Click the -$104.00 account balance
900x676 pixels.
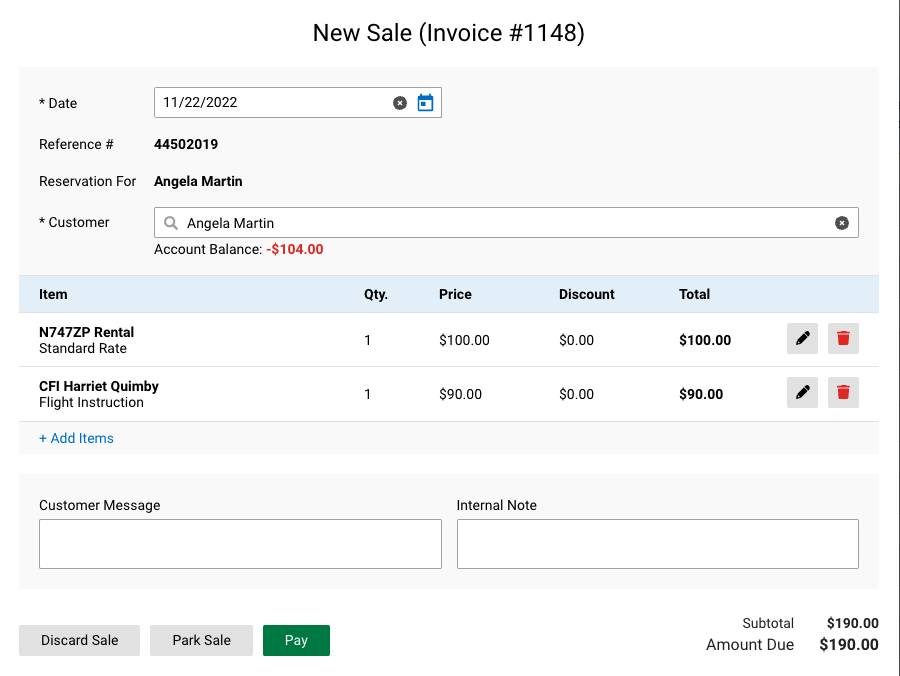(x=295, y=249)
